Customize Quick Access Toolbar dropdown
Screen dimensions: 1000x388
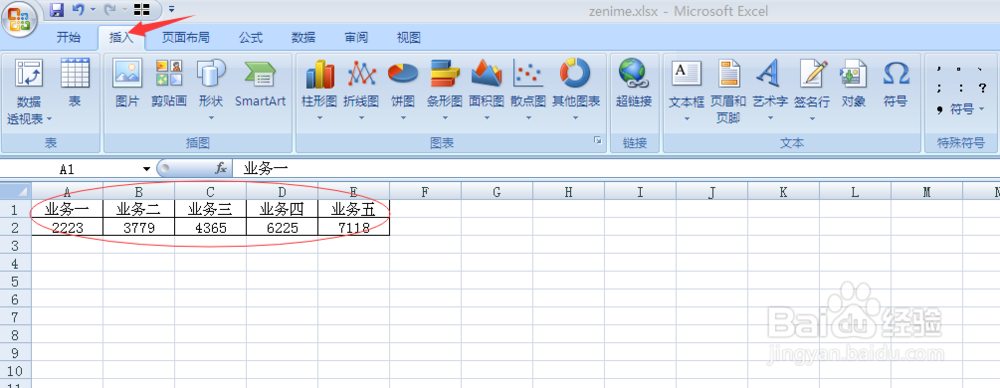(x=172, y=10)
